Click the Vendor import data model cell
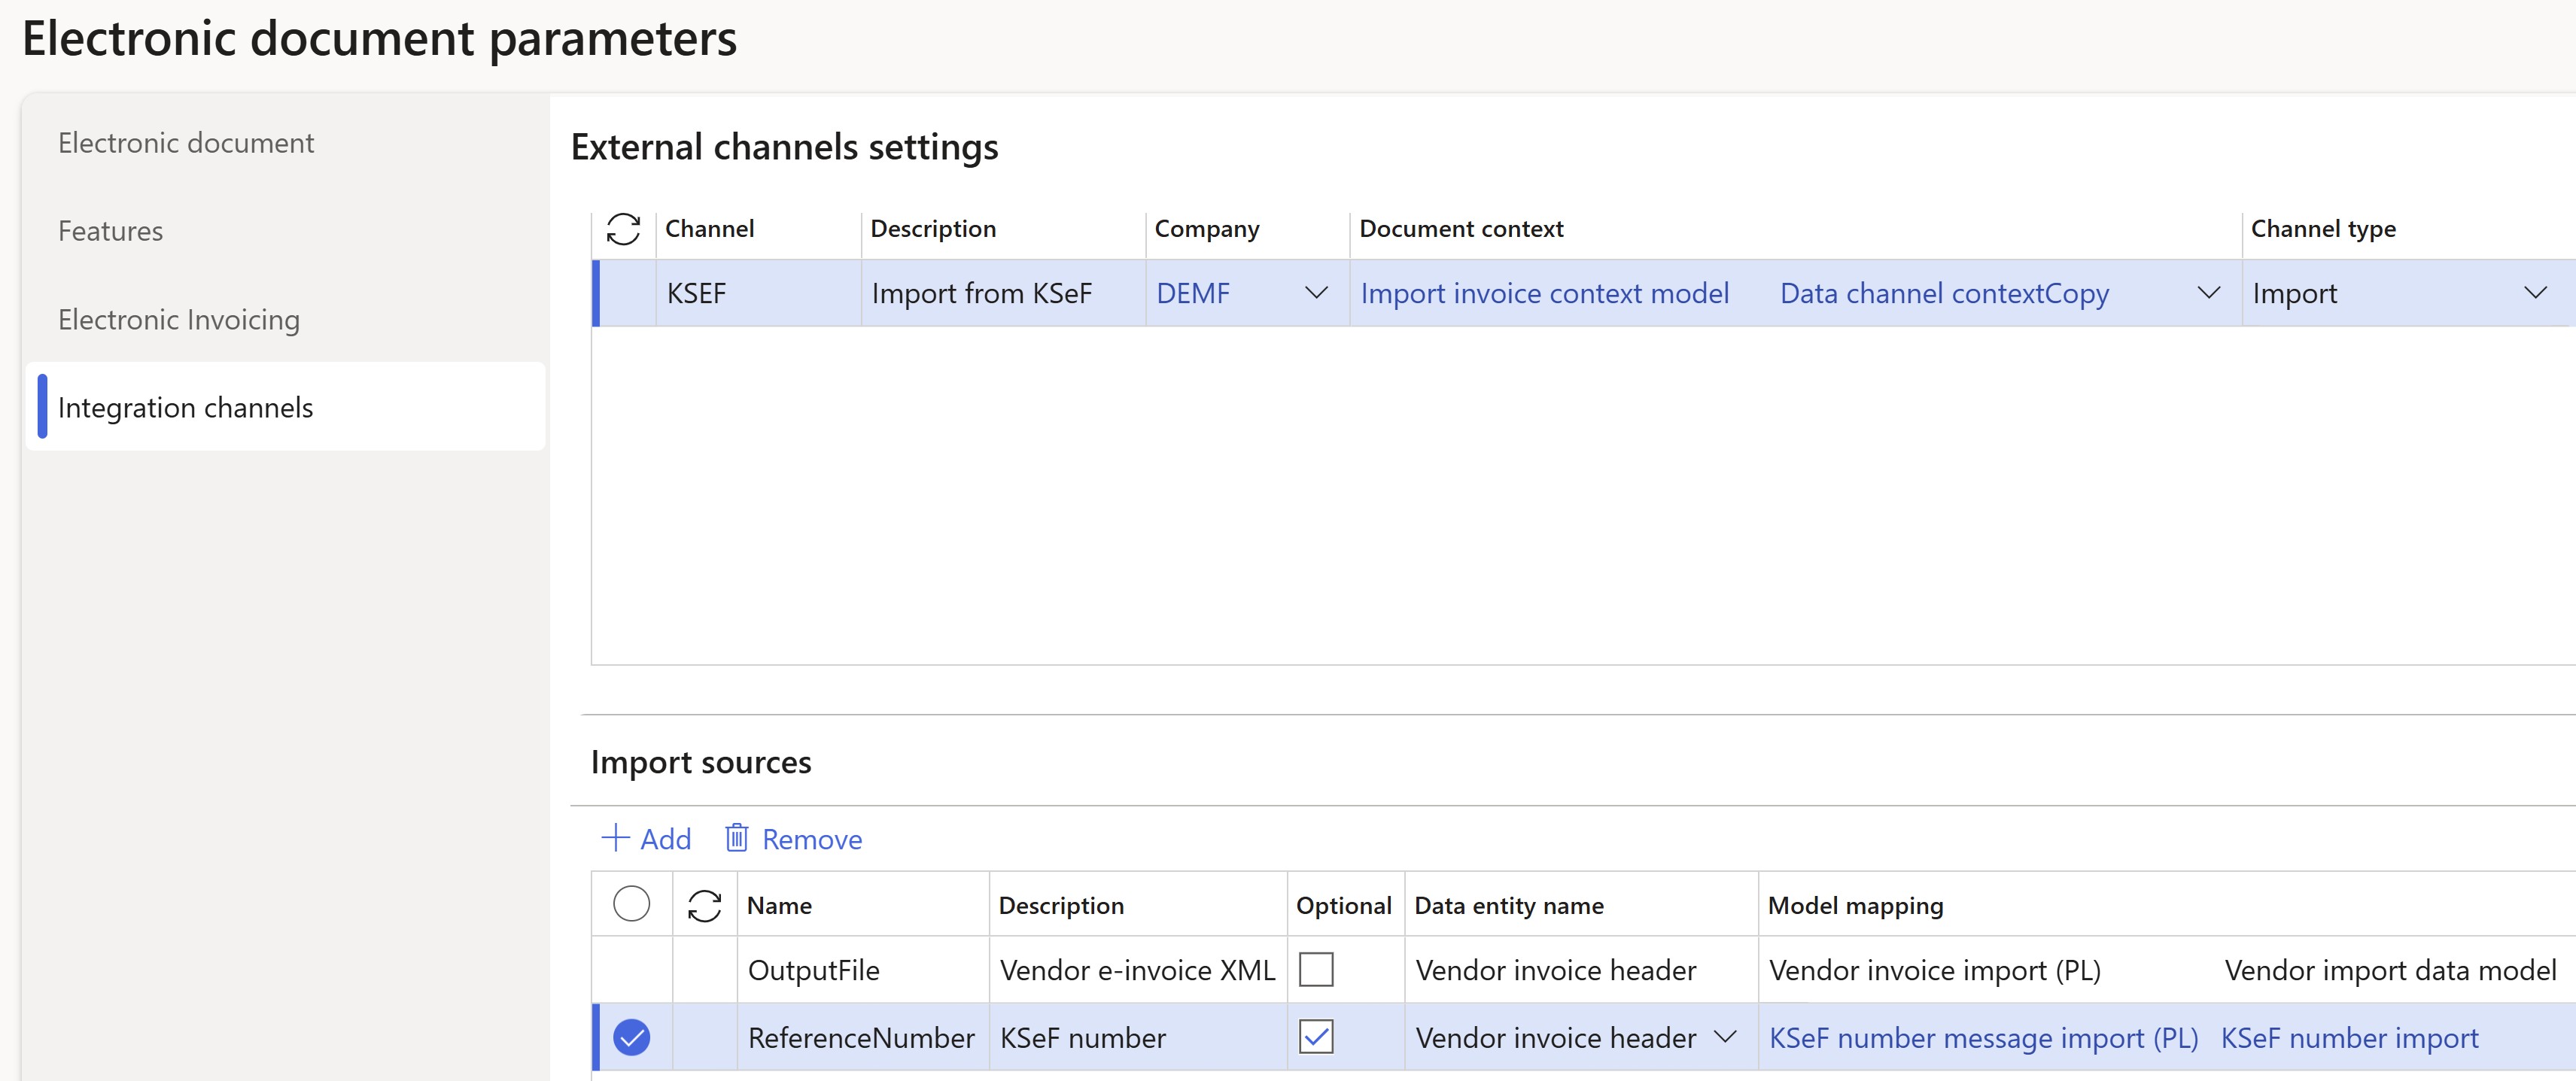This screenshot has height=1081, width=2576. click(2390, 970)
